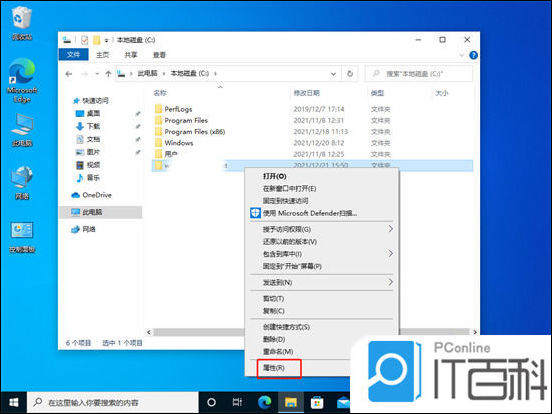Open Explorer help question mark icon
552x414 pixels.
click(473, 55)
